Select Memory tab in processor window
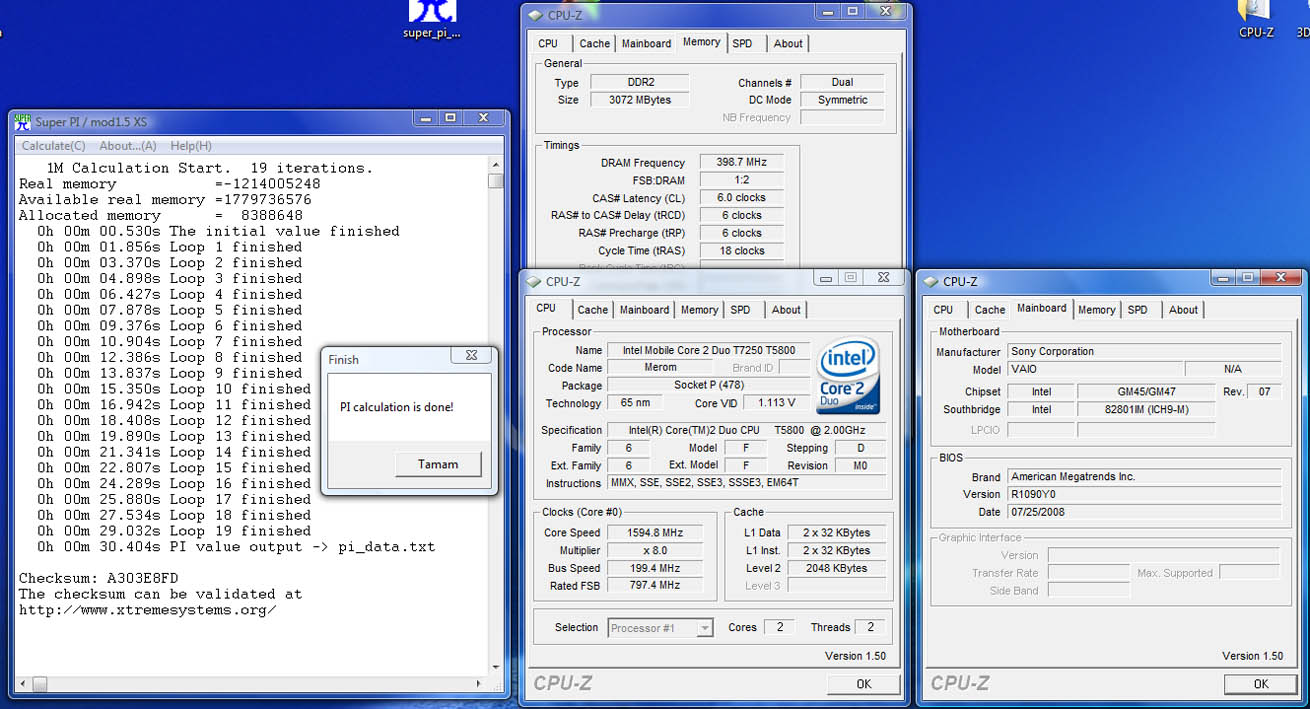1310x709 pixels. pyautogui.click(x=699, y=310)
